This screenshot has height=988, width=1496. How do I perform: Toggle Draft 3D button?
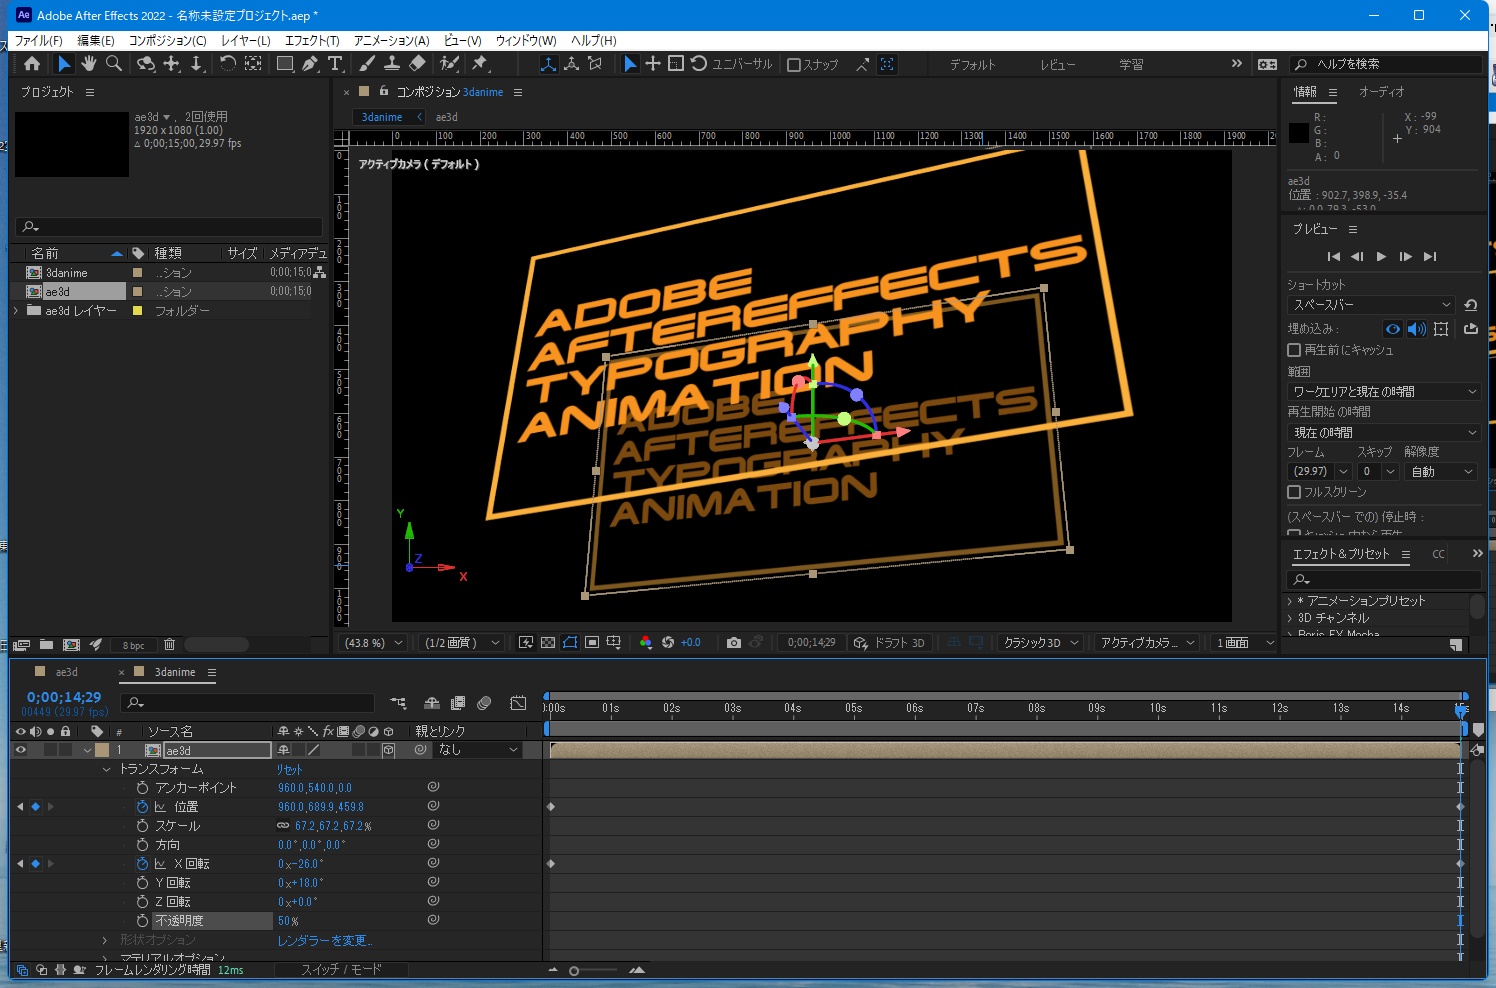(889, 643)
